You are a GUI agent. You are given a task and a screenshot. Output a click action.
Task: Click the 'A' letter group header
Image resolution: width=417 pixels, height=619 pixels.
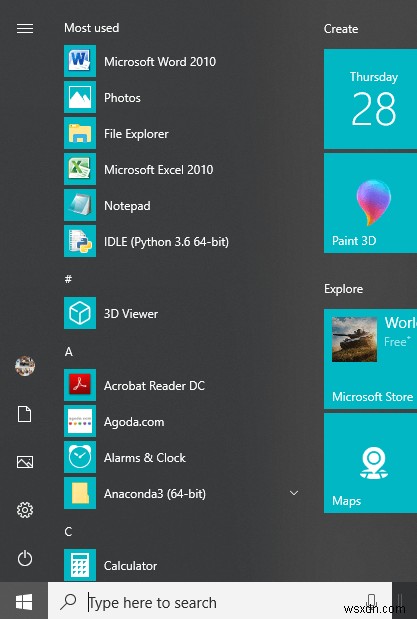[69, 351]
